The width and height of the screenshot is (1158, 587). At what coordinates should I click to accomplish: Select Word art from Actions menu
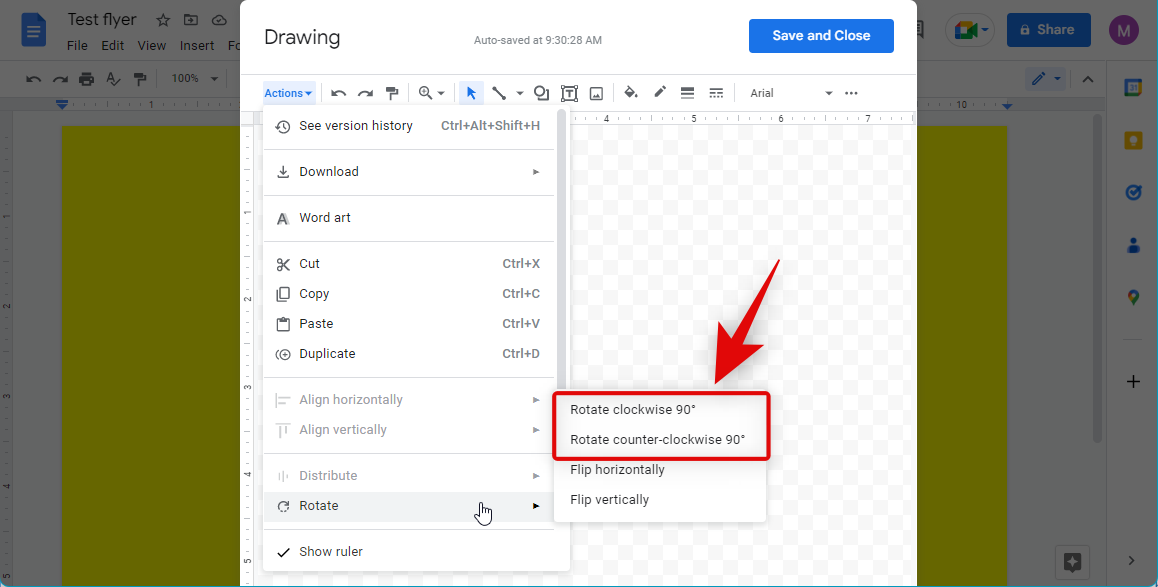[325, 218]
